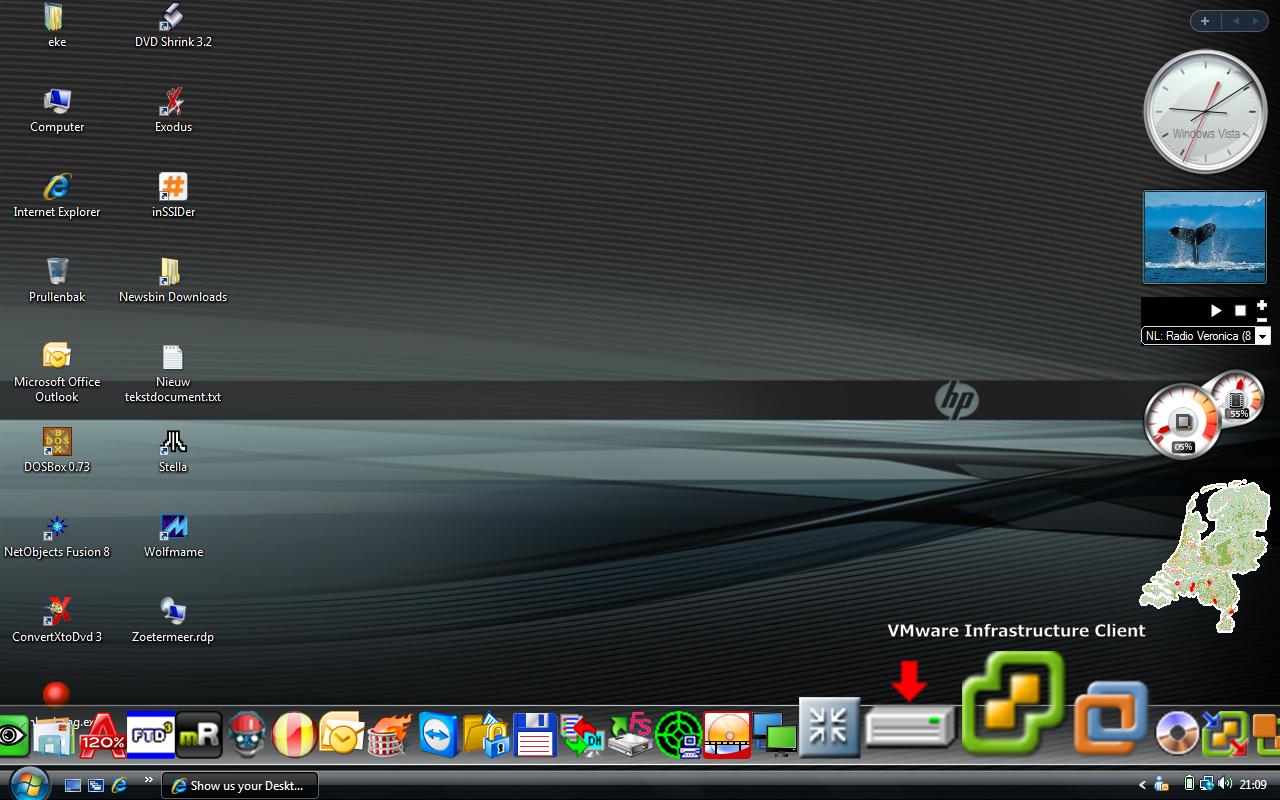Click Show Desktop quick launch icon
The width and height of the screenshot is (1280, 800).
pos(73,785)
